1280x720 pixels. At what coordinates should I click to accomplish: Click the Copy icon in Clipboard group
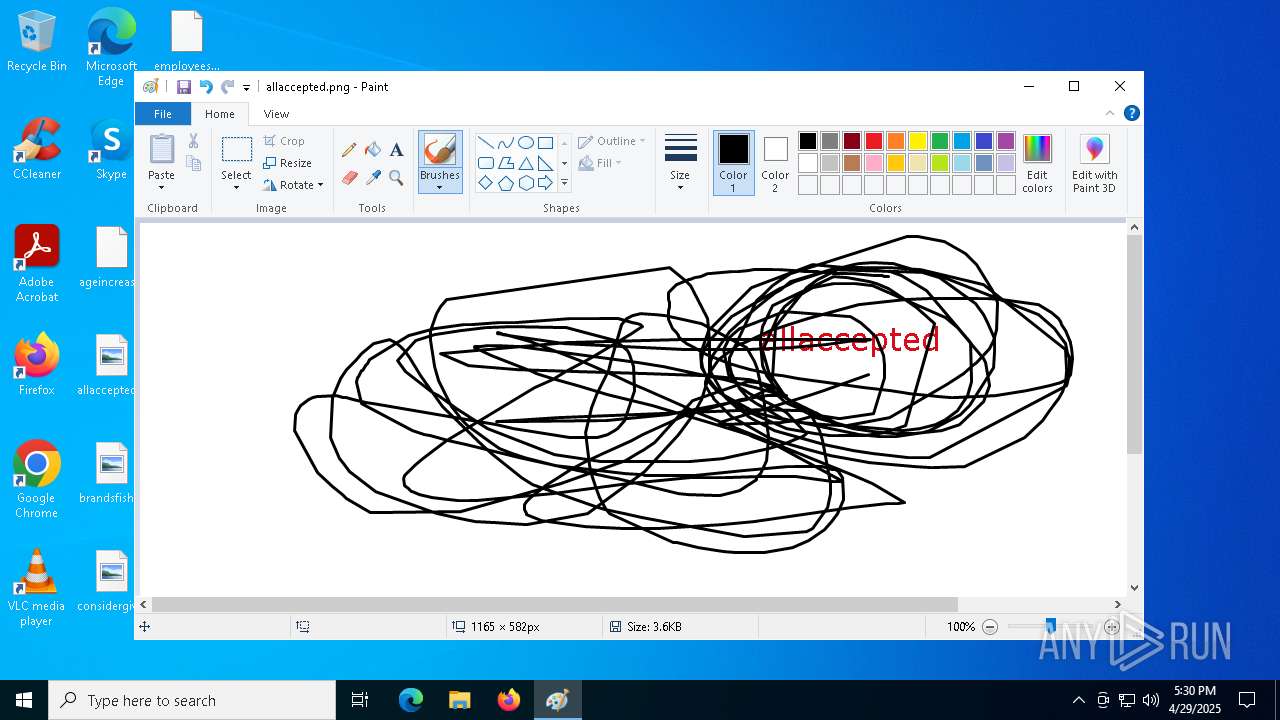click(193, 163)
